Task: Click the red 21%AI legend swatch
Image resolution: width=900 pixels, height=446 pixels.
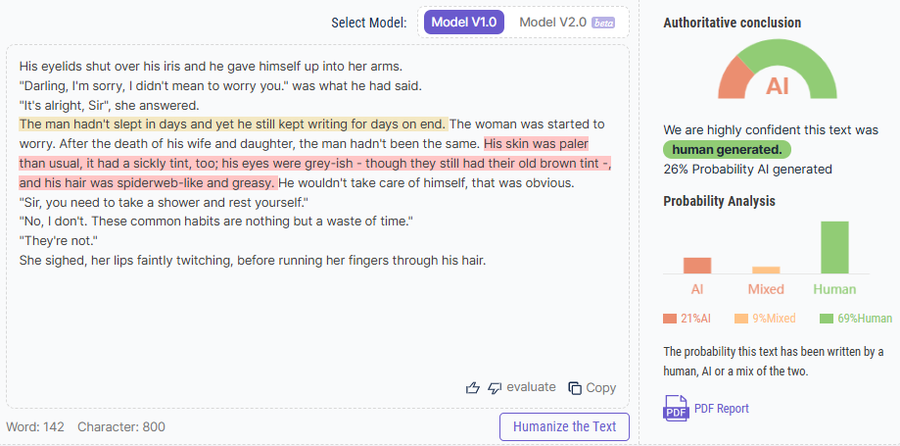Action: (x=670, y=319)
